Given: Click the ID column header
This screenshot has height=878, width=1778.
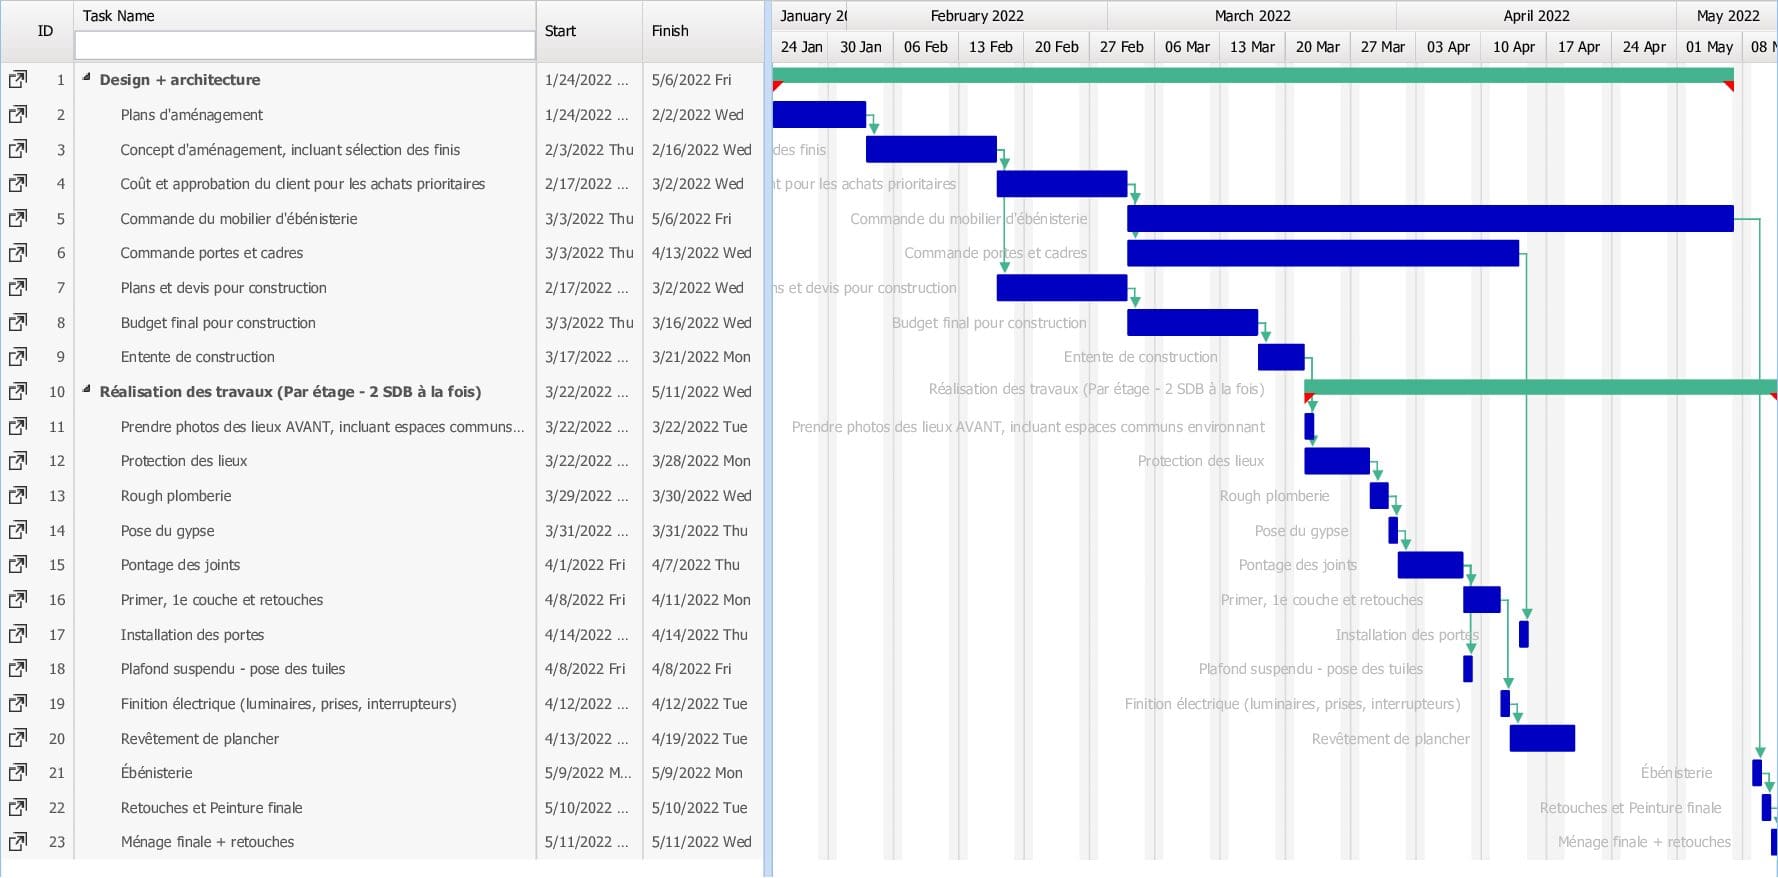Looking at the screenshot, I should (x=45, y=31).
